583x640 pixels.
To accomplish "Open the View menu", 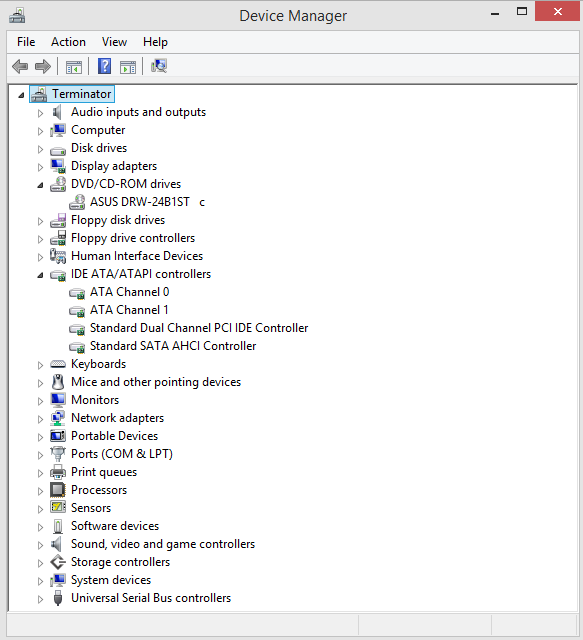I will (114, 42).
